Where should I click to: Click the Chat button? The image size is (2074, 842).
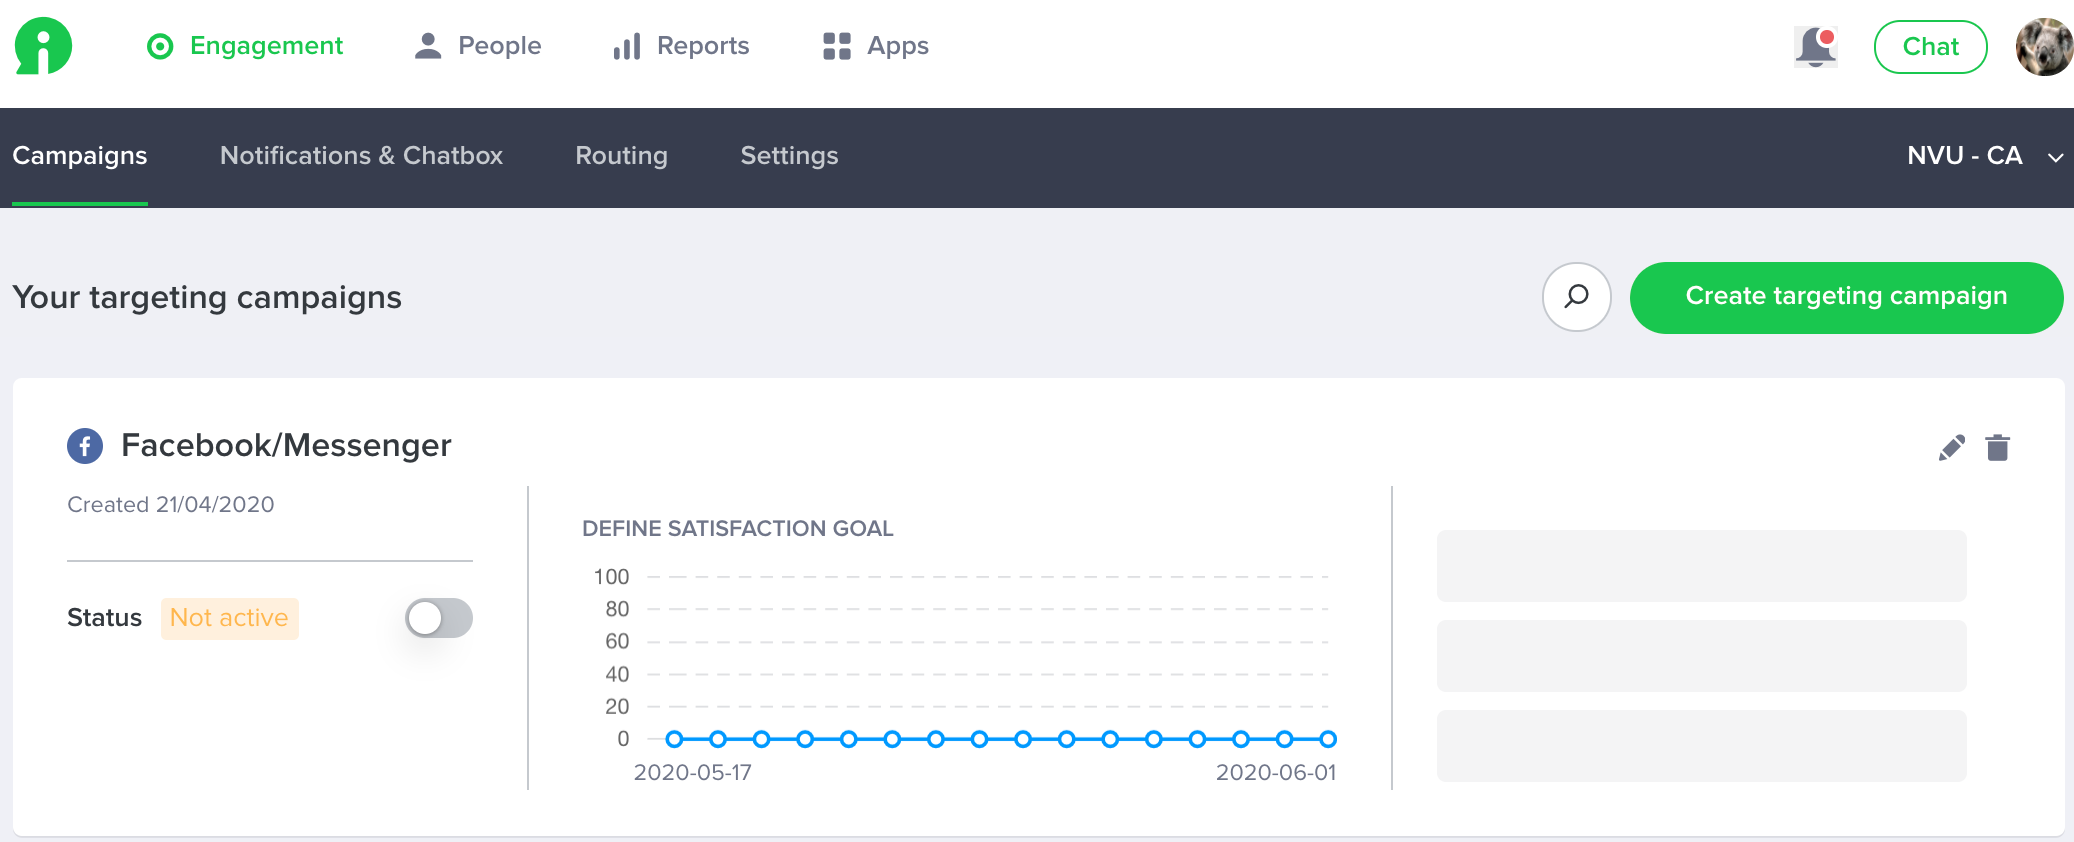[x=1930, y=47]
